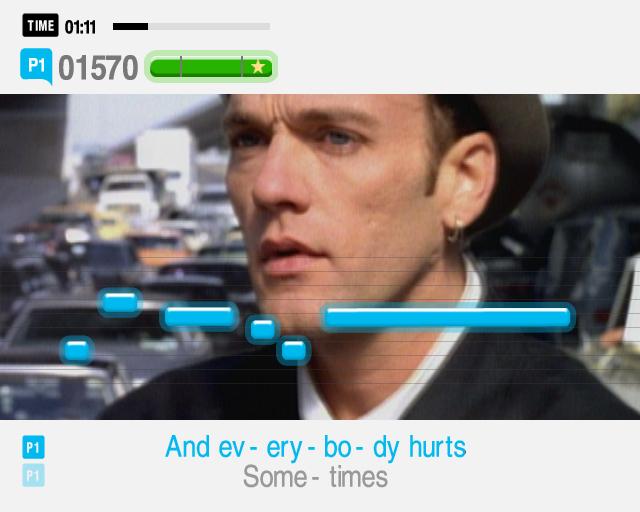Click the song time progress bar
The height and width of the screenshot is (512, 640).
click(x=191, y=27)
